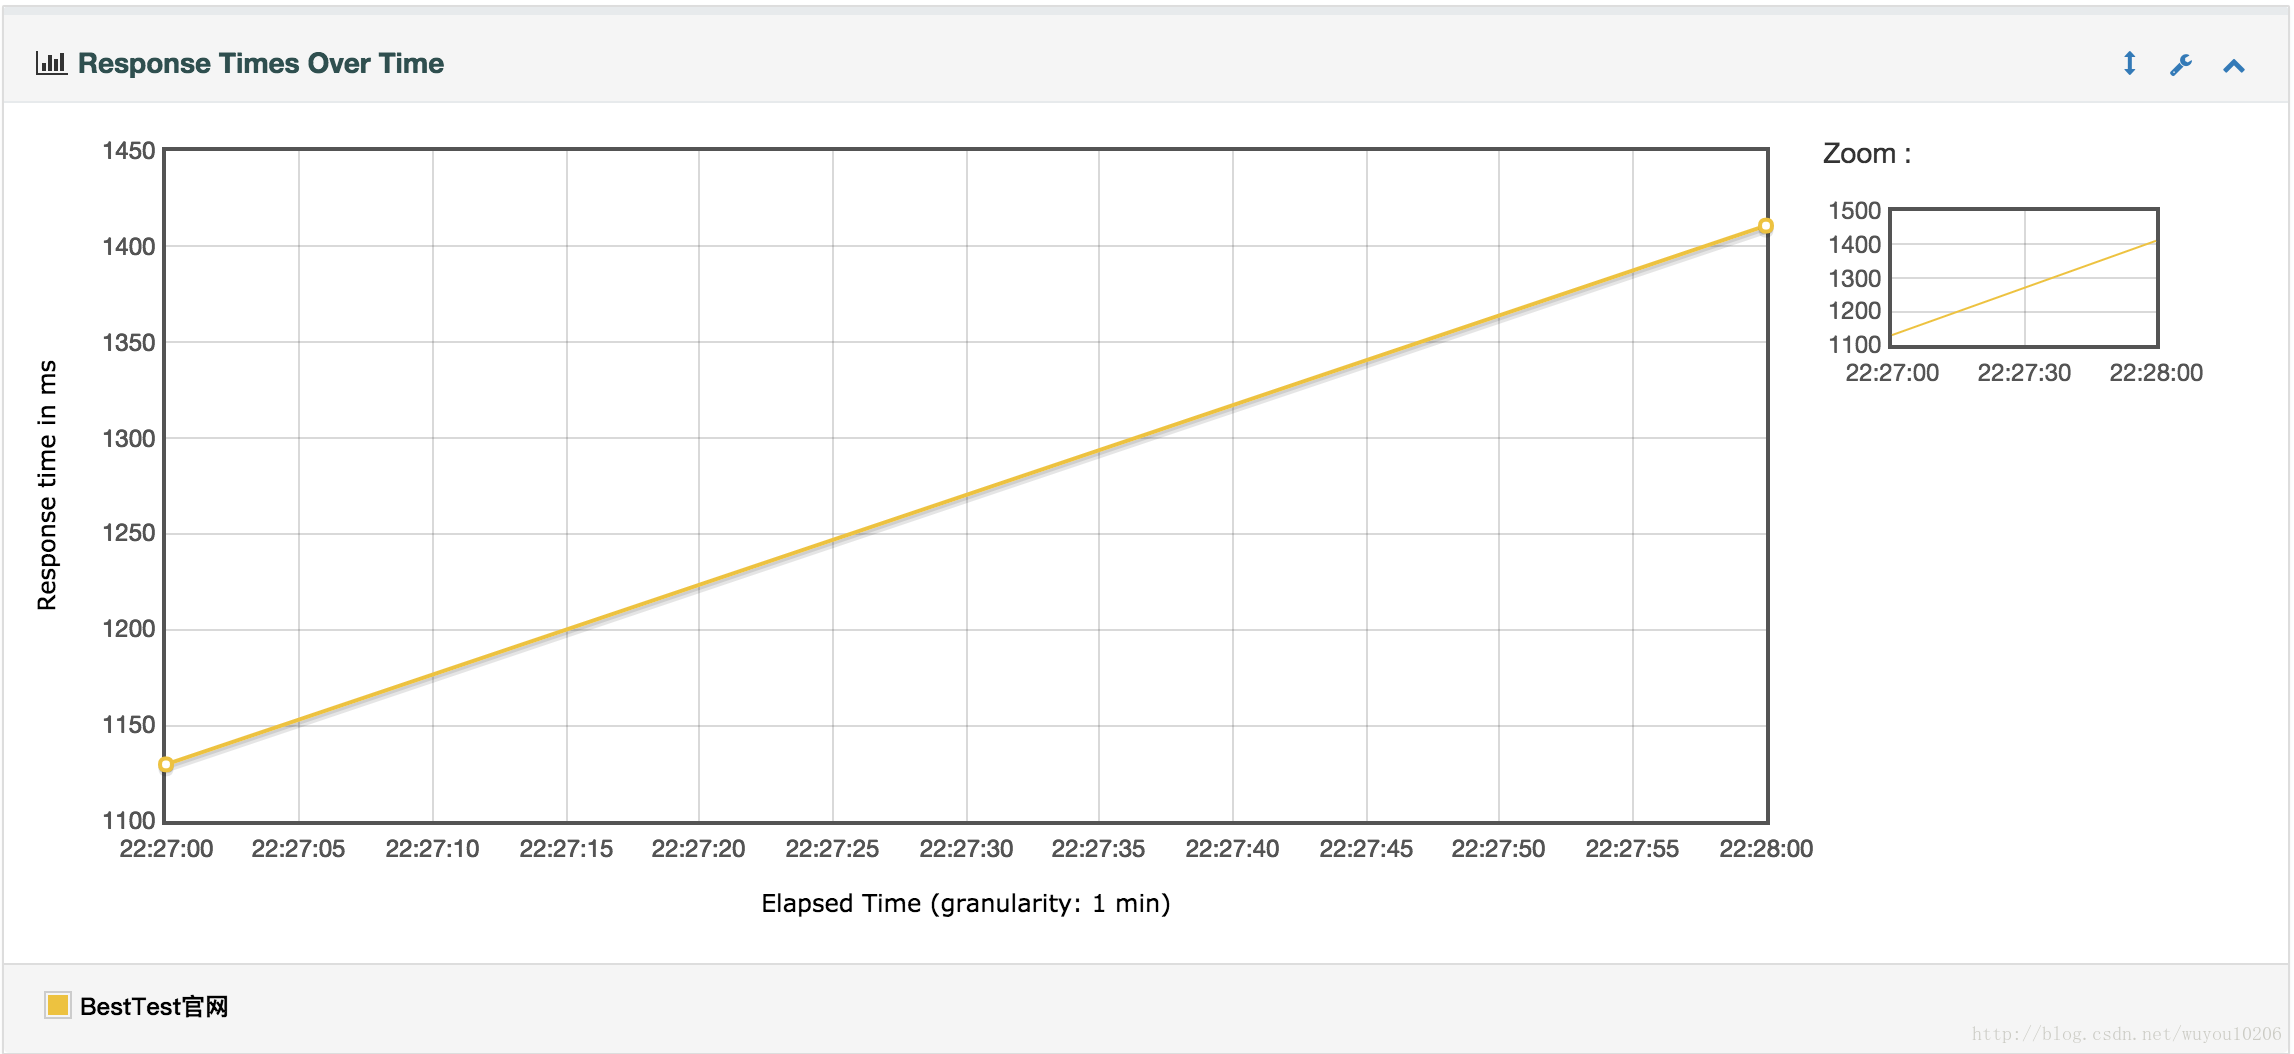Click the Response Times Over Time title
Image resolution: width=2294 pixels, height=1054 pixels.
(261, 63)
